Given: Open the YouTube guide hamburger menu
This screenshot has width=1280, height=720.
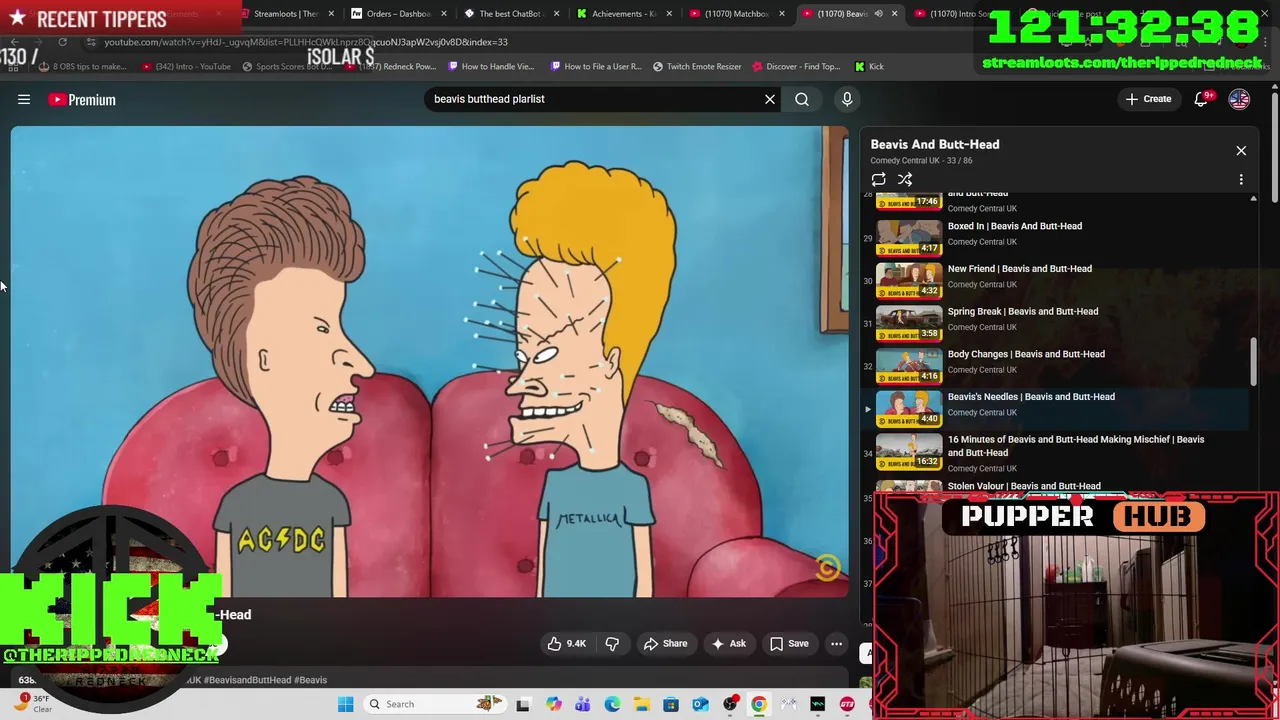Looking at the screenshot, I should [24, 99].
